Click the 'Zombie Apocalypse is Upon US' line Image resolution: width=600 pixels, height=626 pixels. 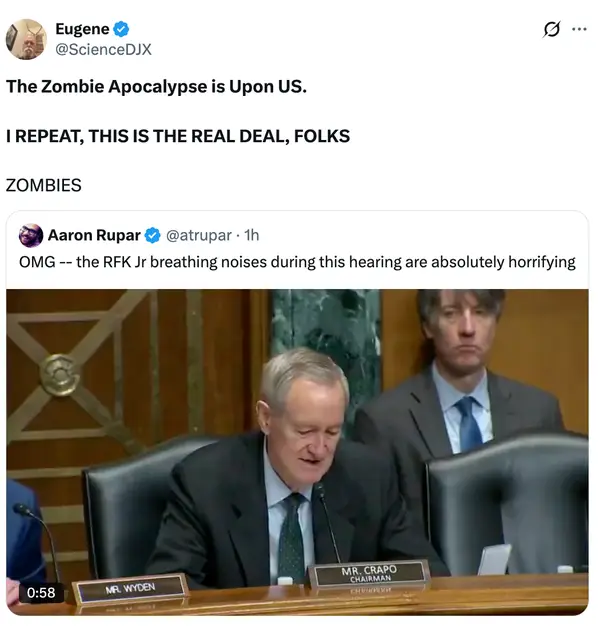tap(156, 87)
